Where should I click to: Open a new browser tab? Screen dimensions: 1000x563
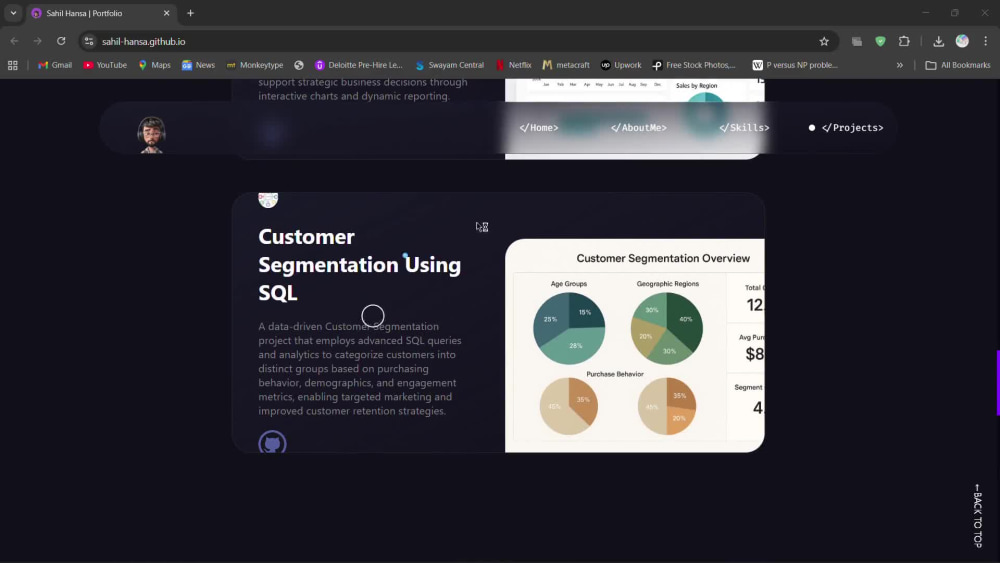(x=190, y=13)
